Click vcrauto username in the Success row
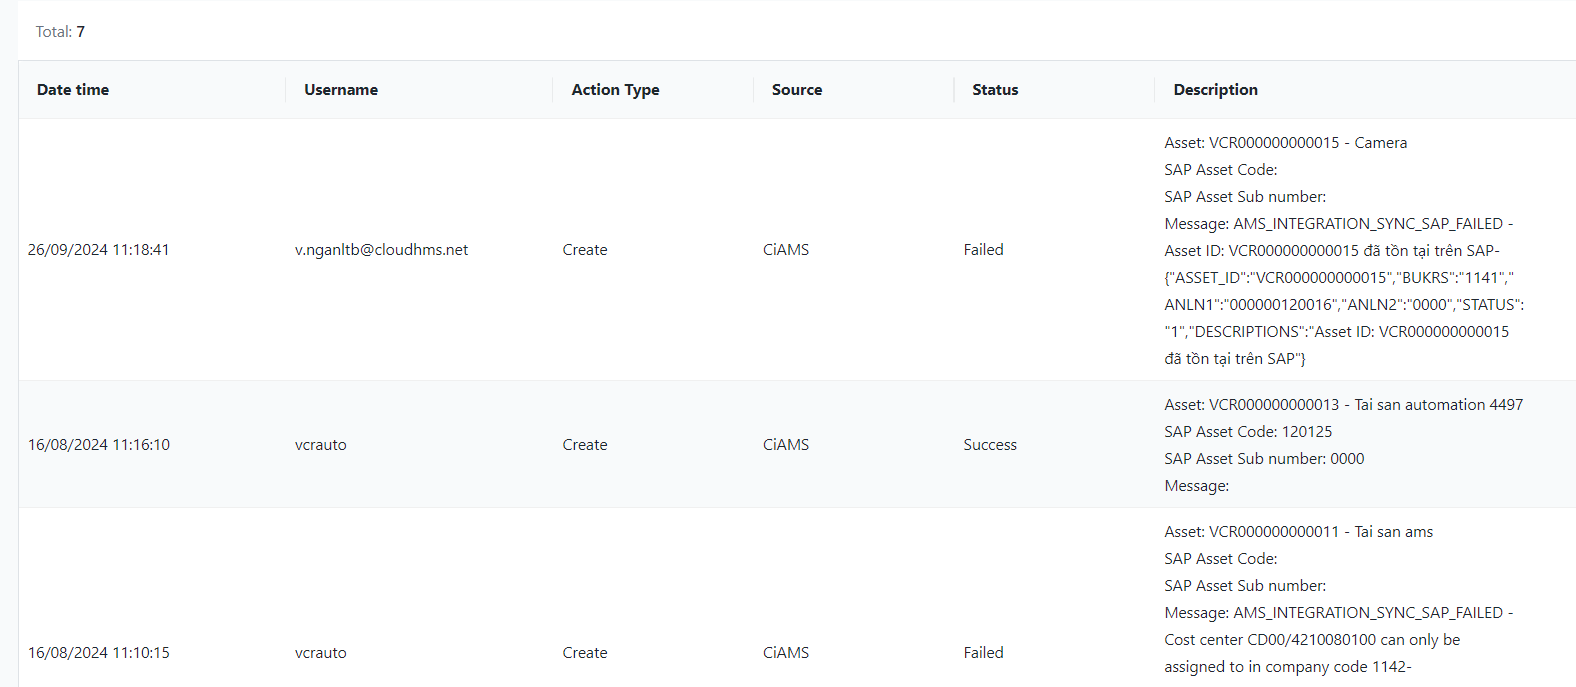 click(x=321, y=445)
